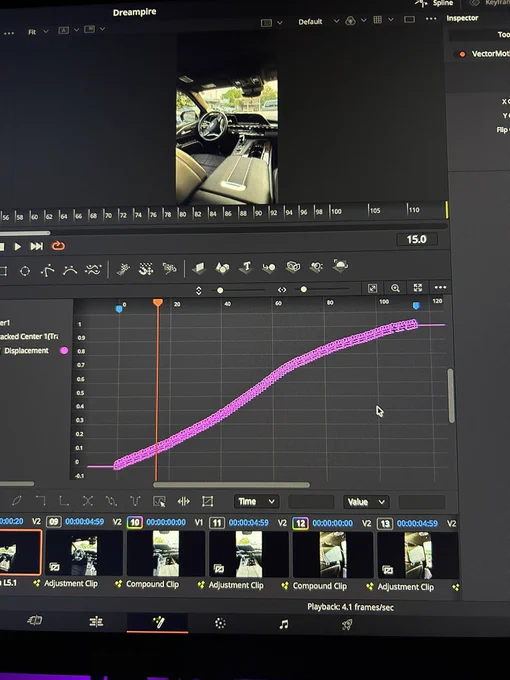Screen dimensions: 510x680
Task: Select the Polygon mask tool
Action: (x=47, y=270)
